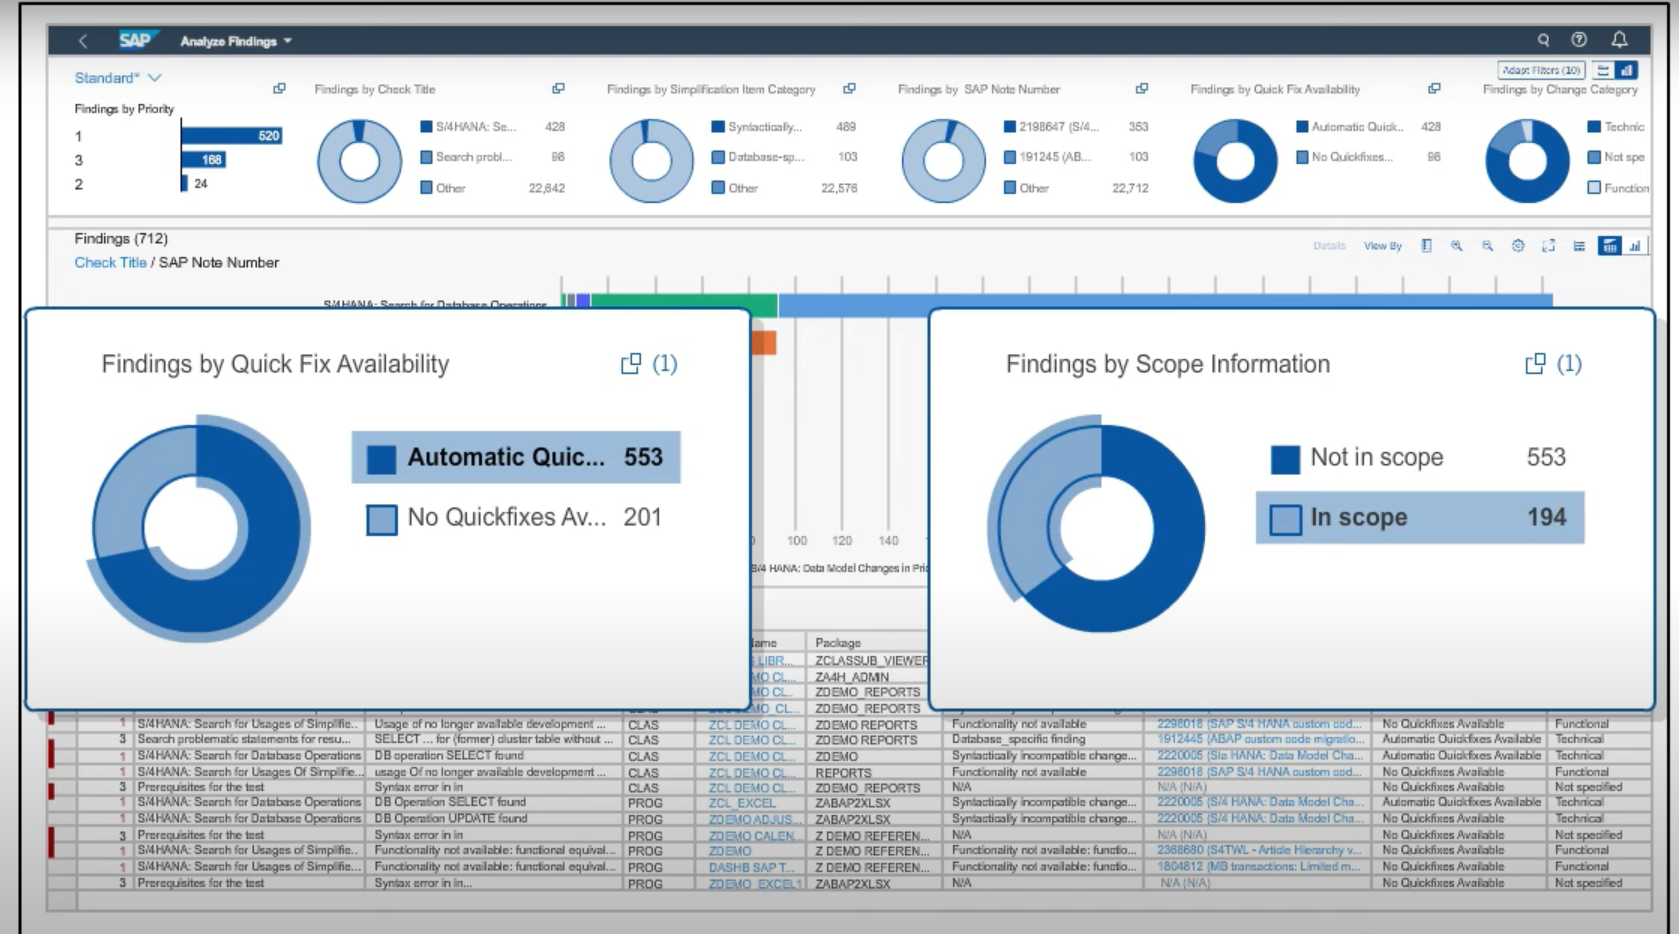Open the chart settings gear

(1518, 245)
